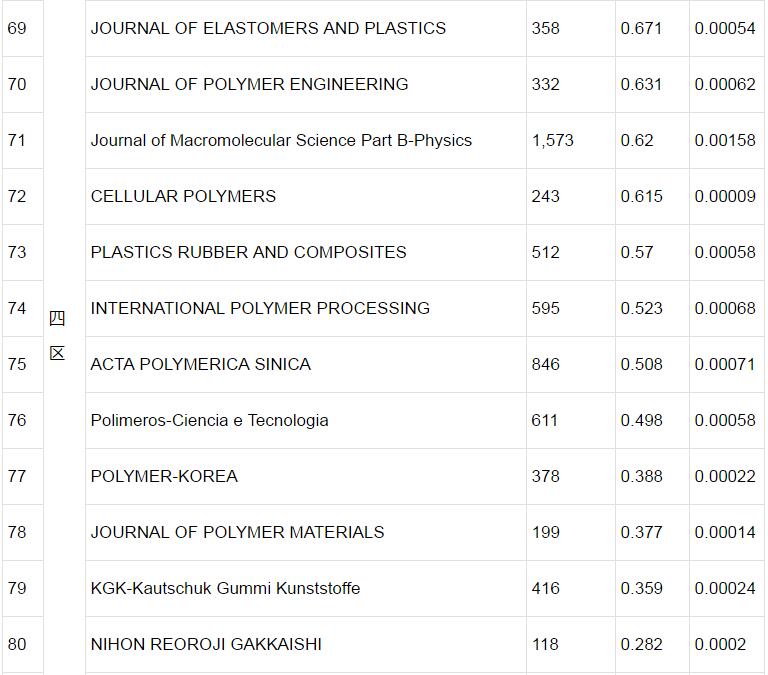Image resolution: width=768 pixels, height=675 pixels.
Task: Open KGK-Kautschuk Gummi Kunststoffe journal
Action: (225, 588)
